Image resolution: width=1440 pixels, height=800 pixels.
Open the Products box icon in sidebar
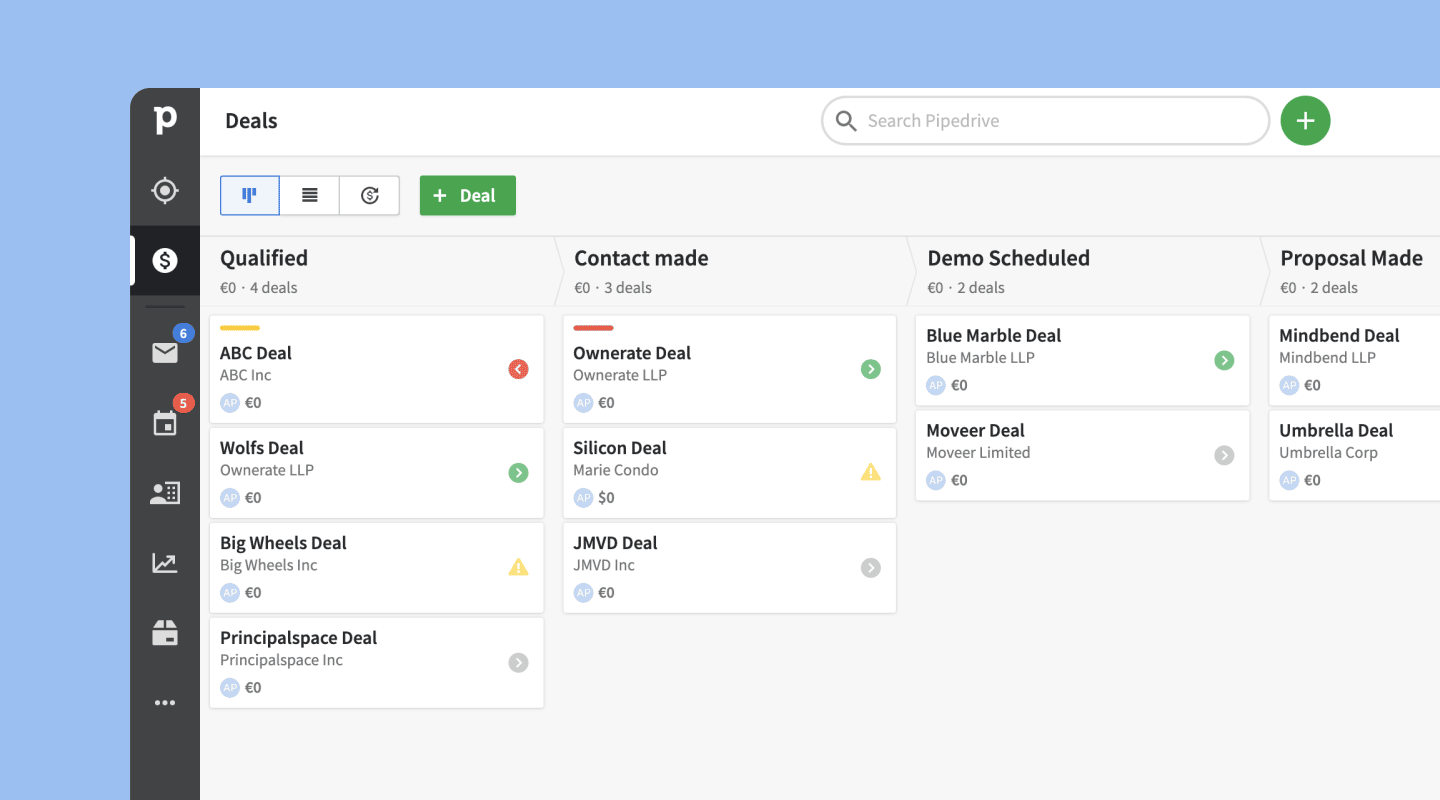point(165,633)
